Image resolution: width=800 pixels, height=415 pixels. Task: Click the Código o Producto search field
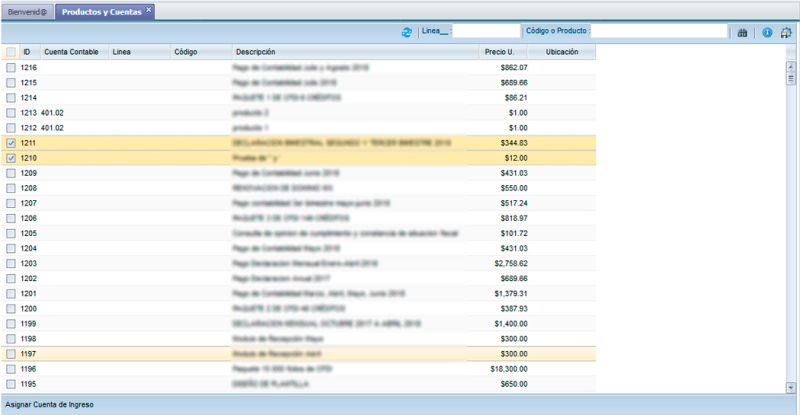(x=660, y=32)
